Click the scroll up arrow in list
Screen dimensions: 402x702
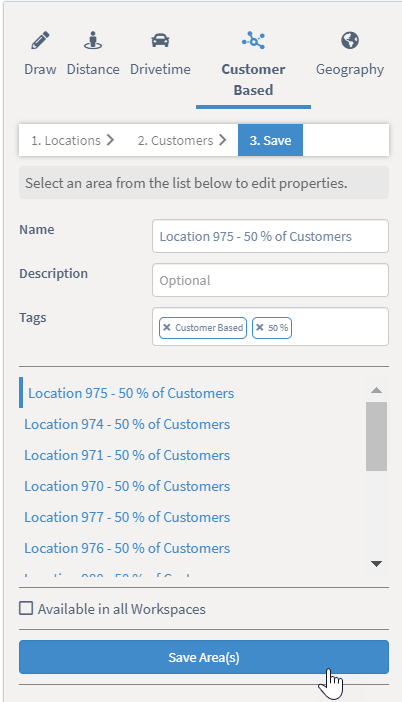[x=376, y=390]
